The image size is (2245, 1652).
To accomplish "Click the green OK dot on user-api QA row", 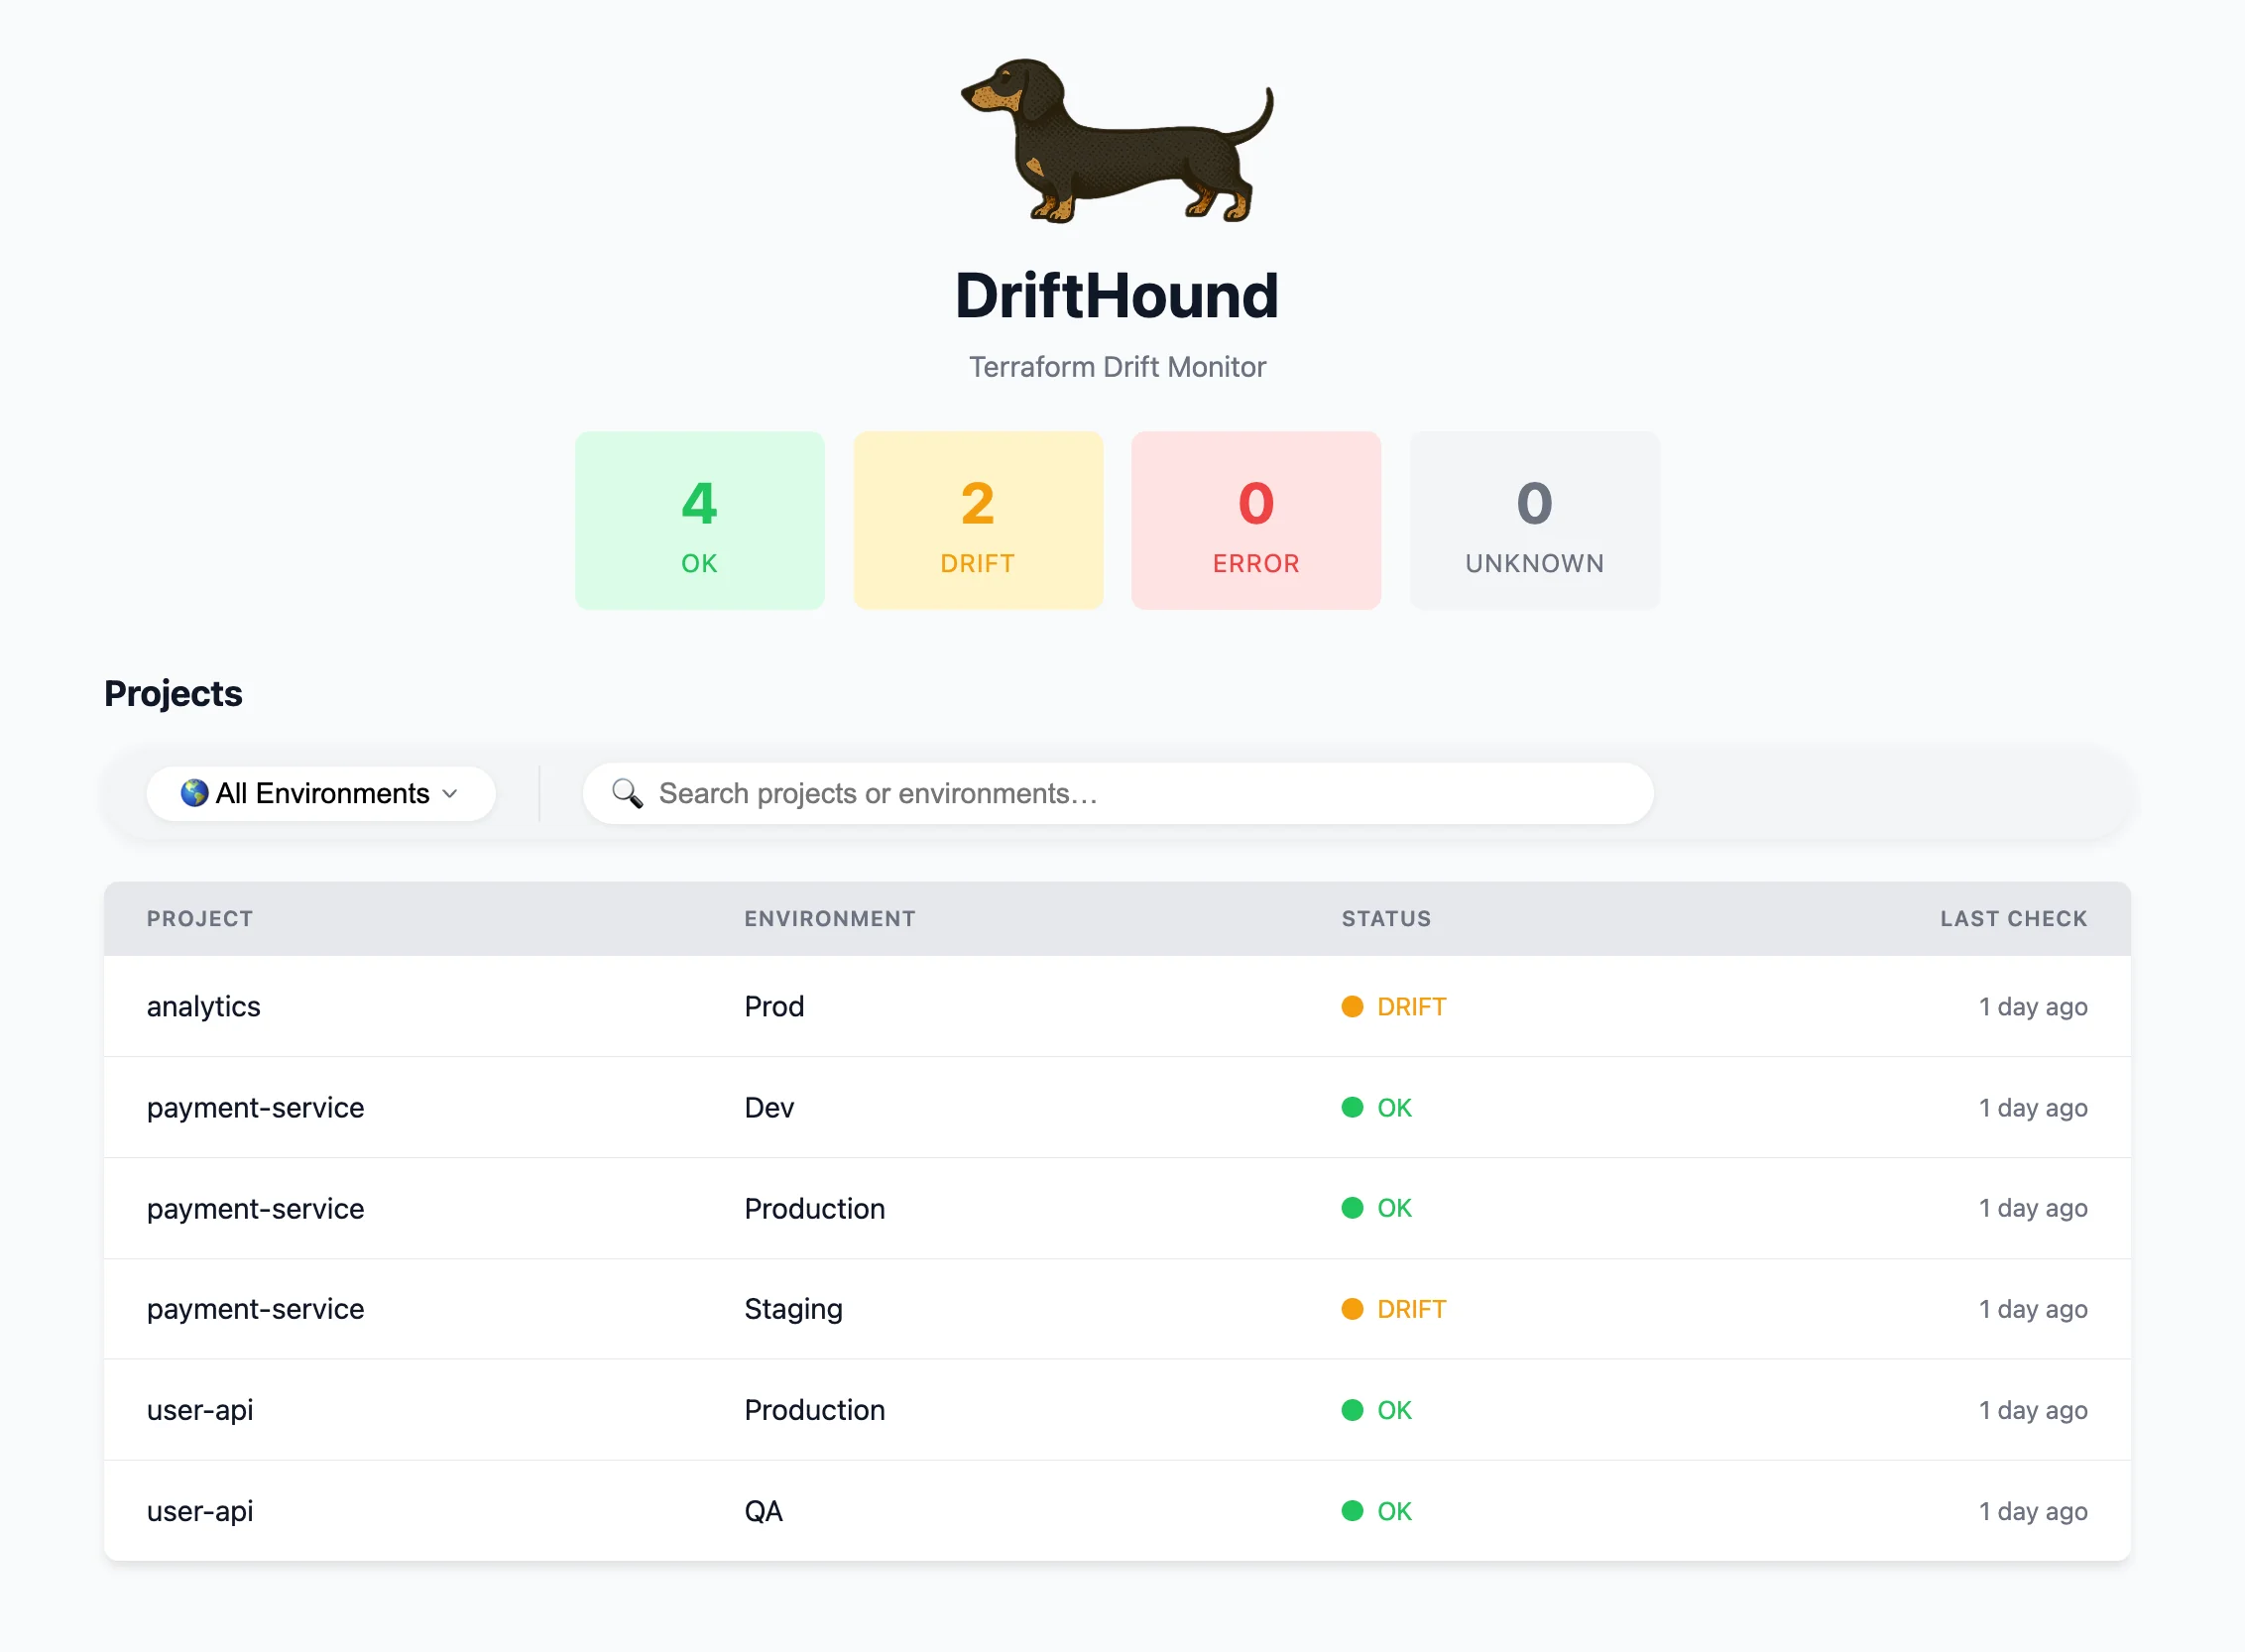I will [1352, 1511].
